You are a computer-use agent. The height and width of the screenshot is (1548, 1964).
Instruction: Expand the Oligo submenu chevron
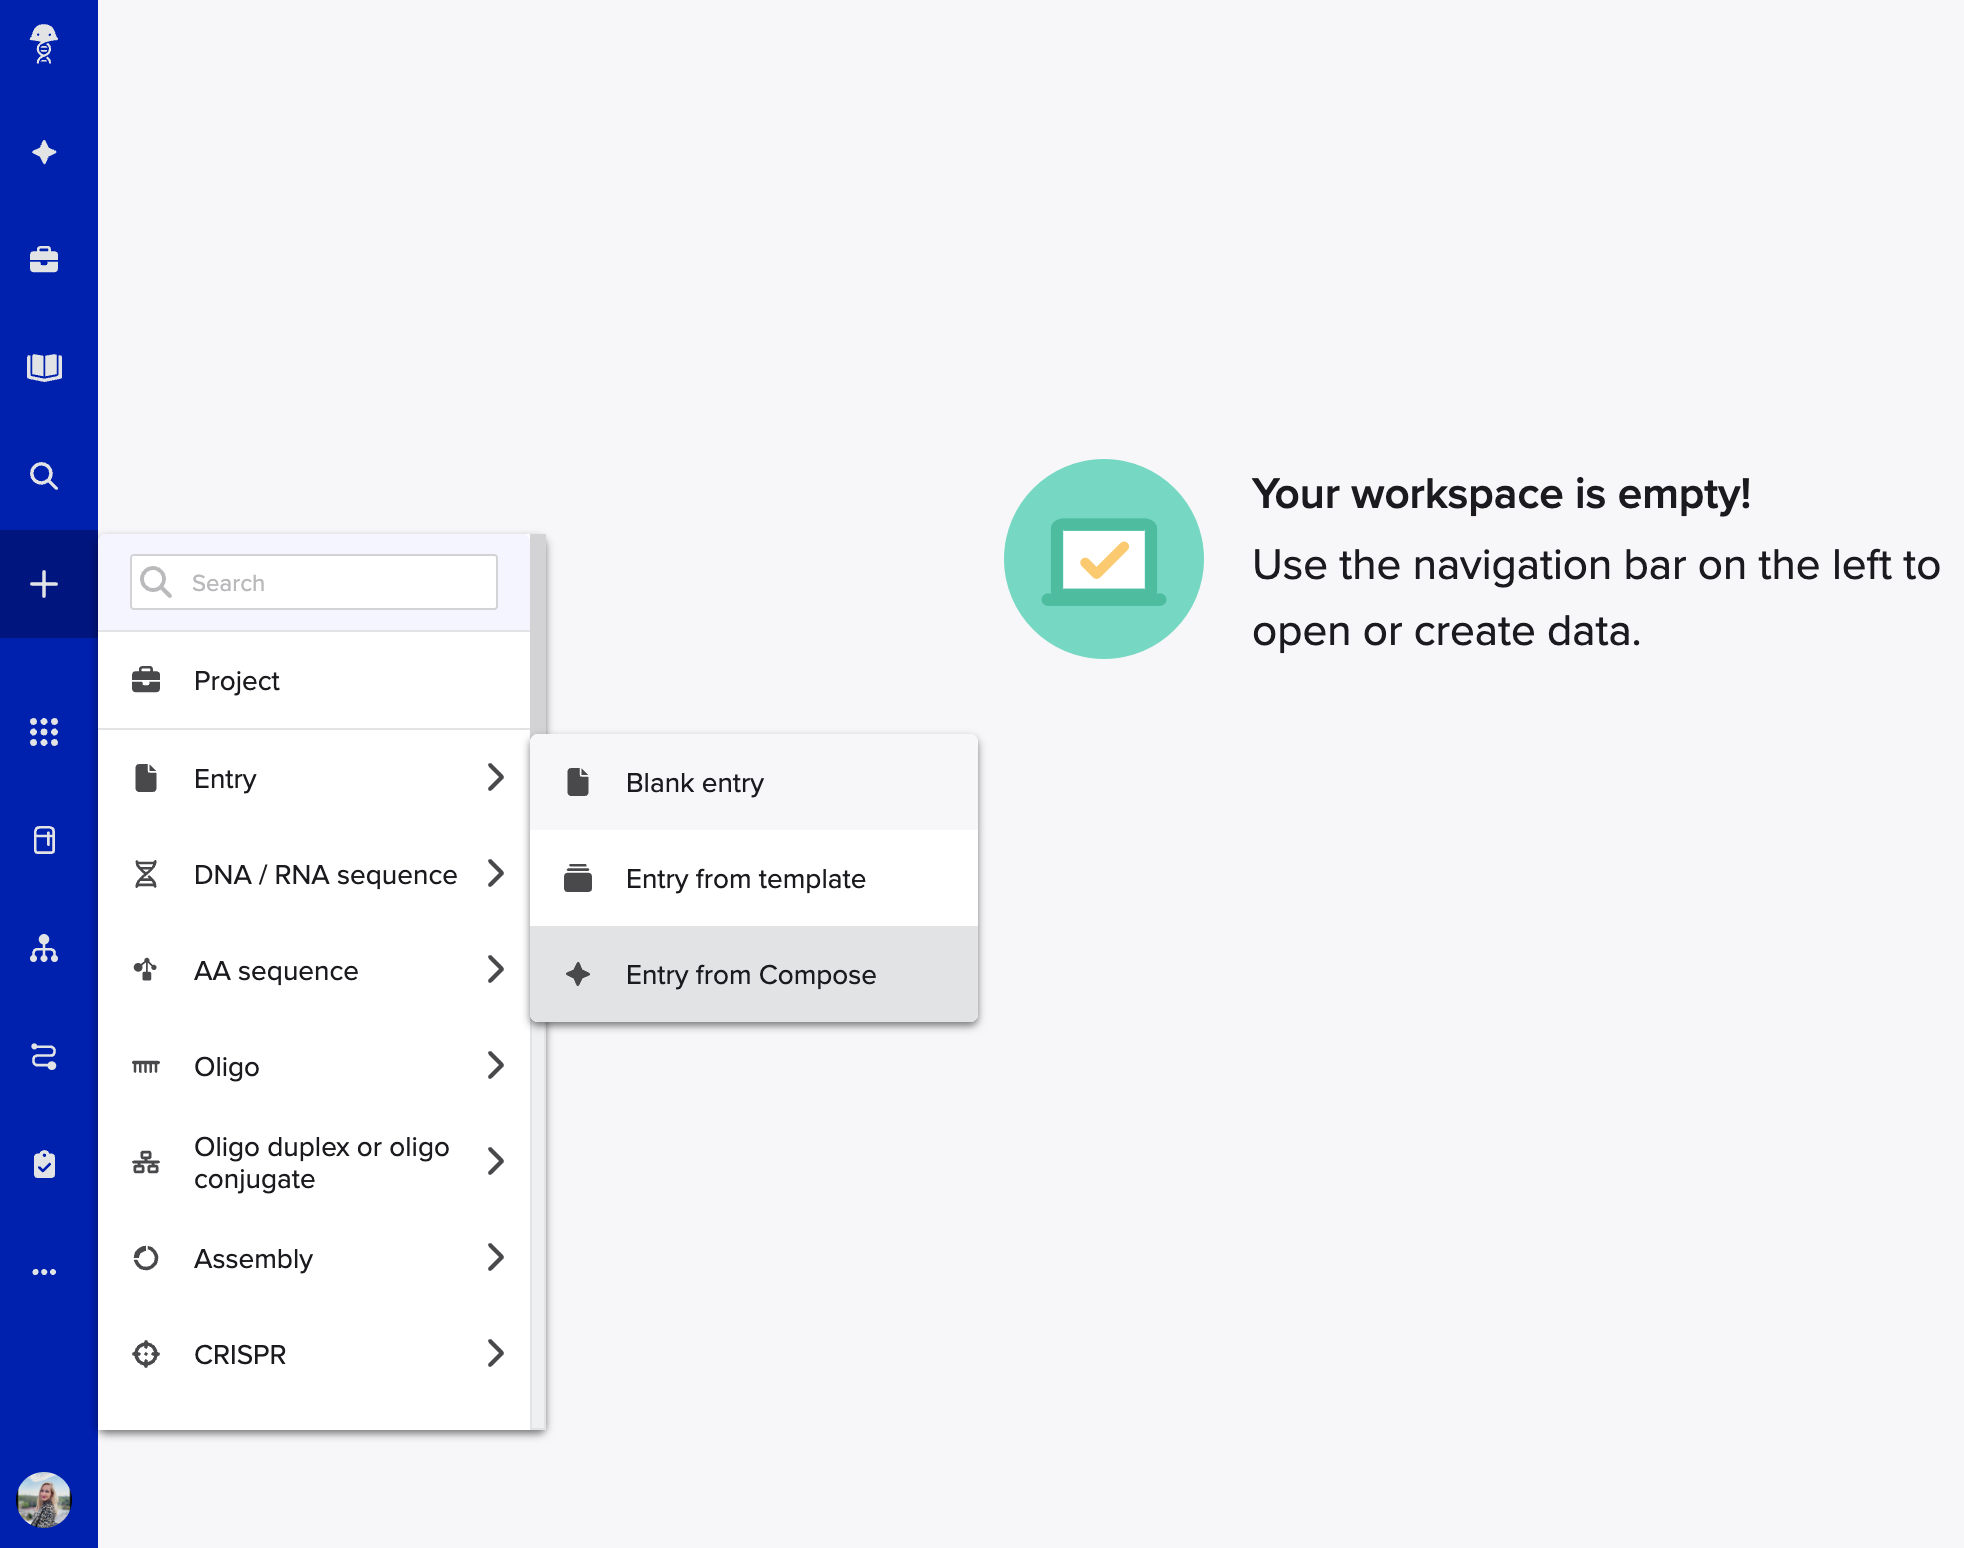[x=495, y=1066]
